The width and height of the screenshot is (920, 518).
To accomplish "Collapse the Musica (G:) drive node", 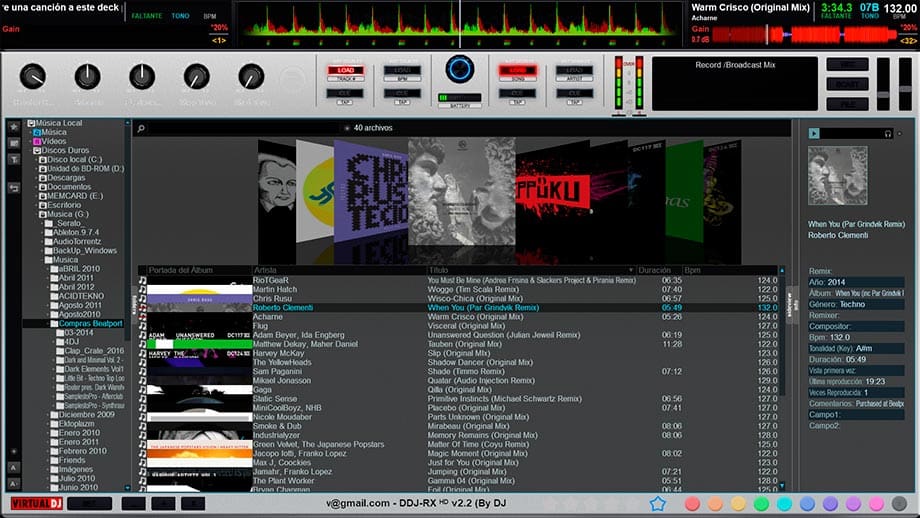I will coord(35,214).
